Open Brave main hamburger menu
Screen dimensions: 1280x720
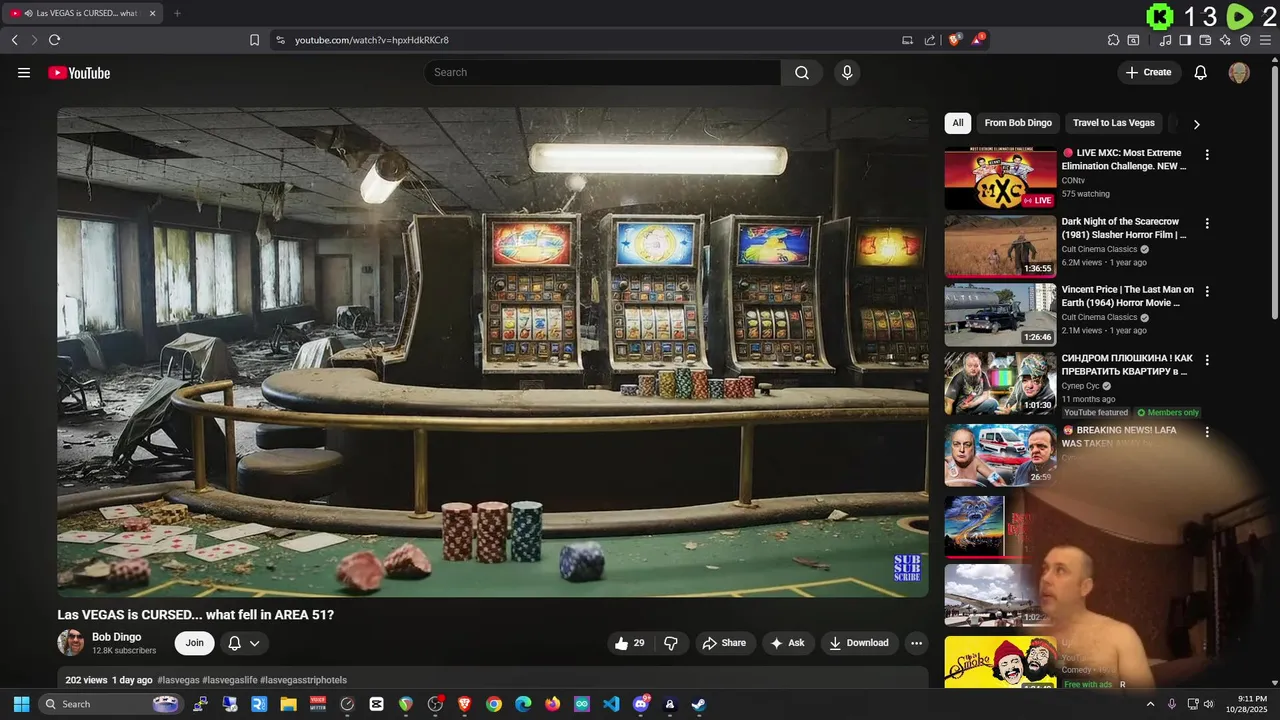[x=1265, y=40]
